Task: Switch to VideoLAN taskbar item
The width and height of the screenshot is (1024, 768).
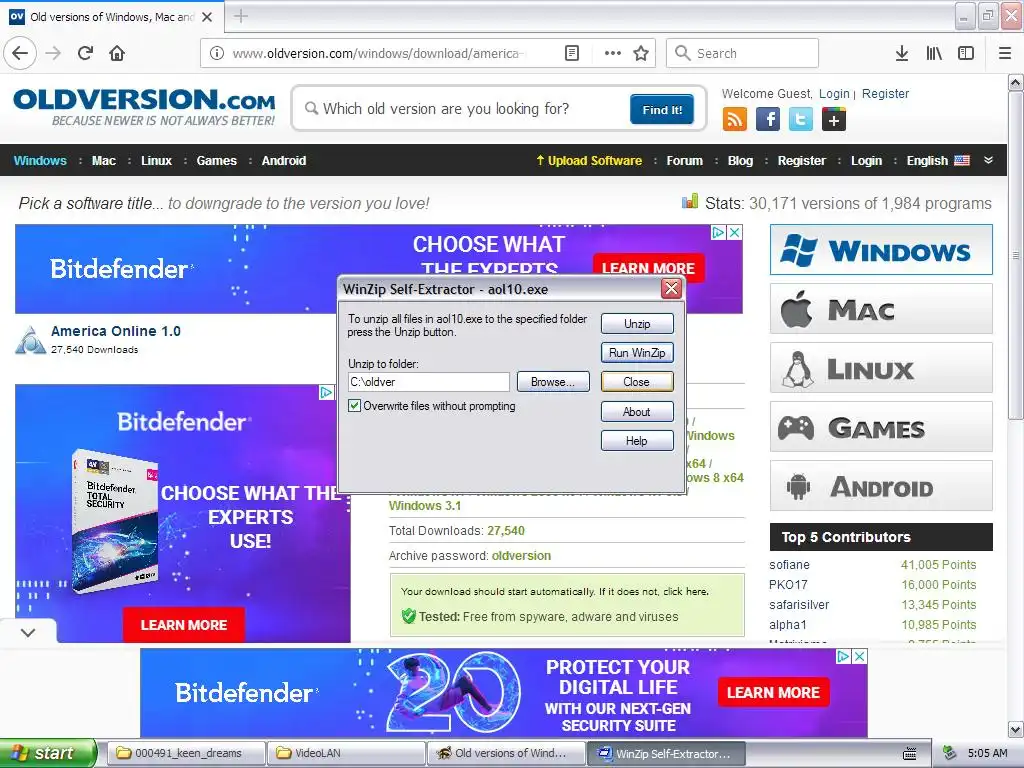Action: pyautogui.click(x=346, y=753)
